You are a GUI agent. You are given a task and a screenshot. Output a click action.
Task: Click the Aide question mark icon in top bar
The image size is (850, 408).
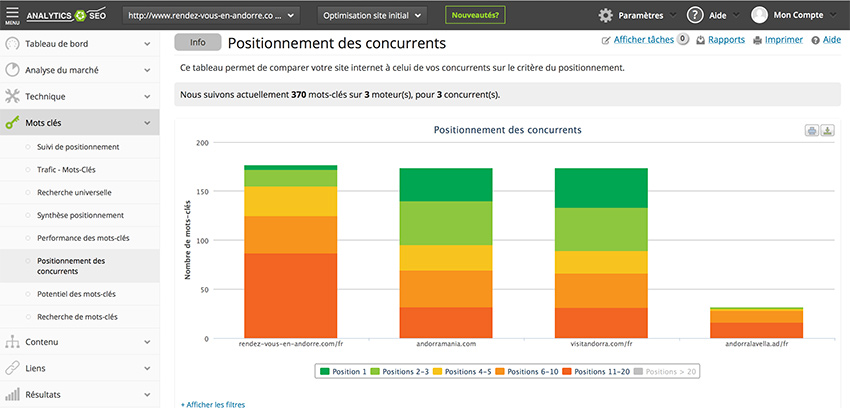tap(695, 16)
